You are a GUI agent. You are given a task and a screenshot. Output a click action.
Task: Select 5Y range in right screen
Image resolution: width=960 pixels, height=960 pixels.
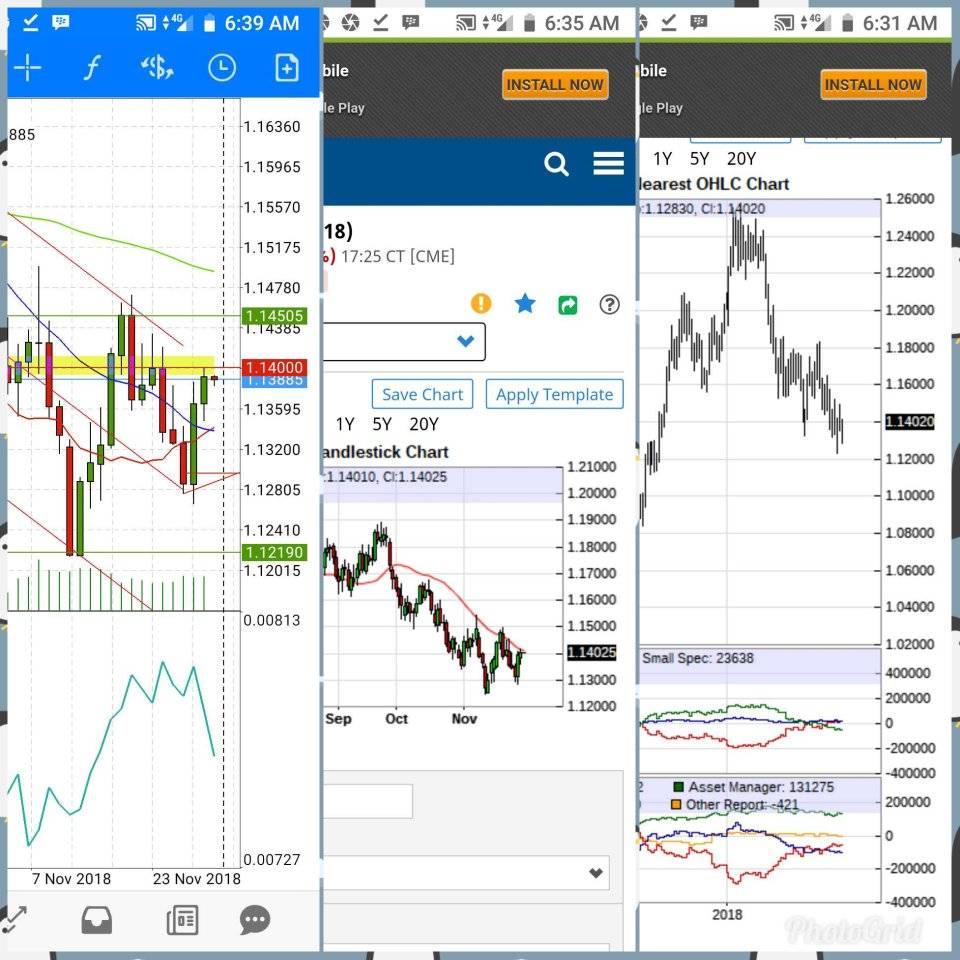coord(699,159)
